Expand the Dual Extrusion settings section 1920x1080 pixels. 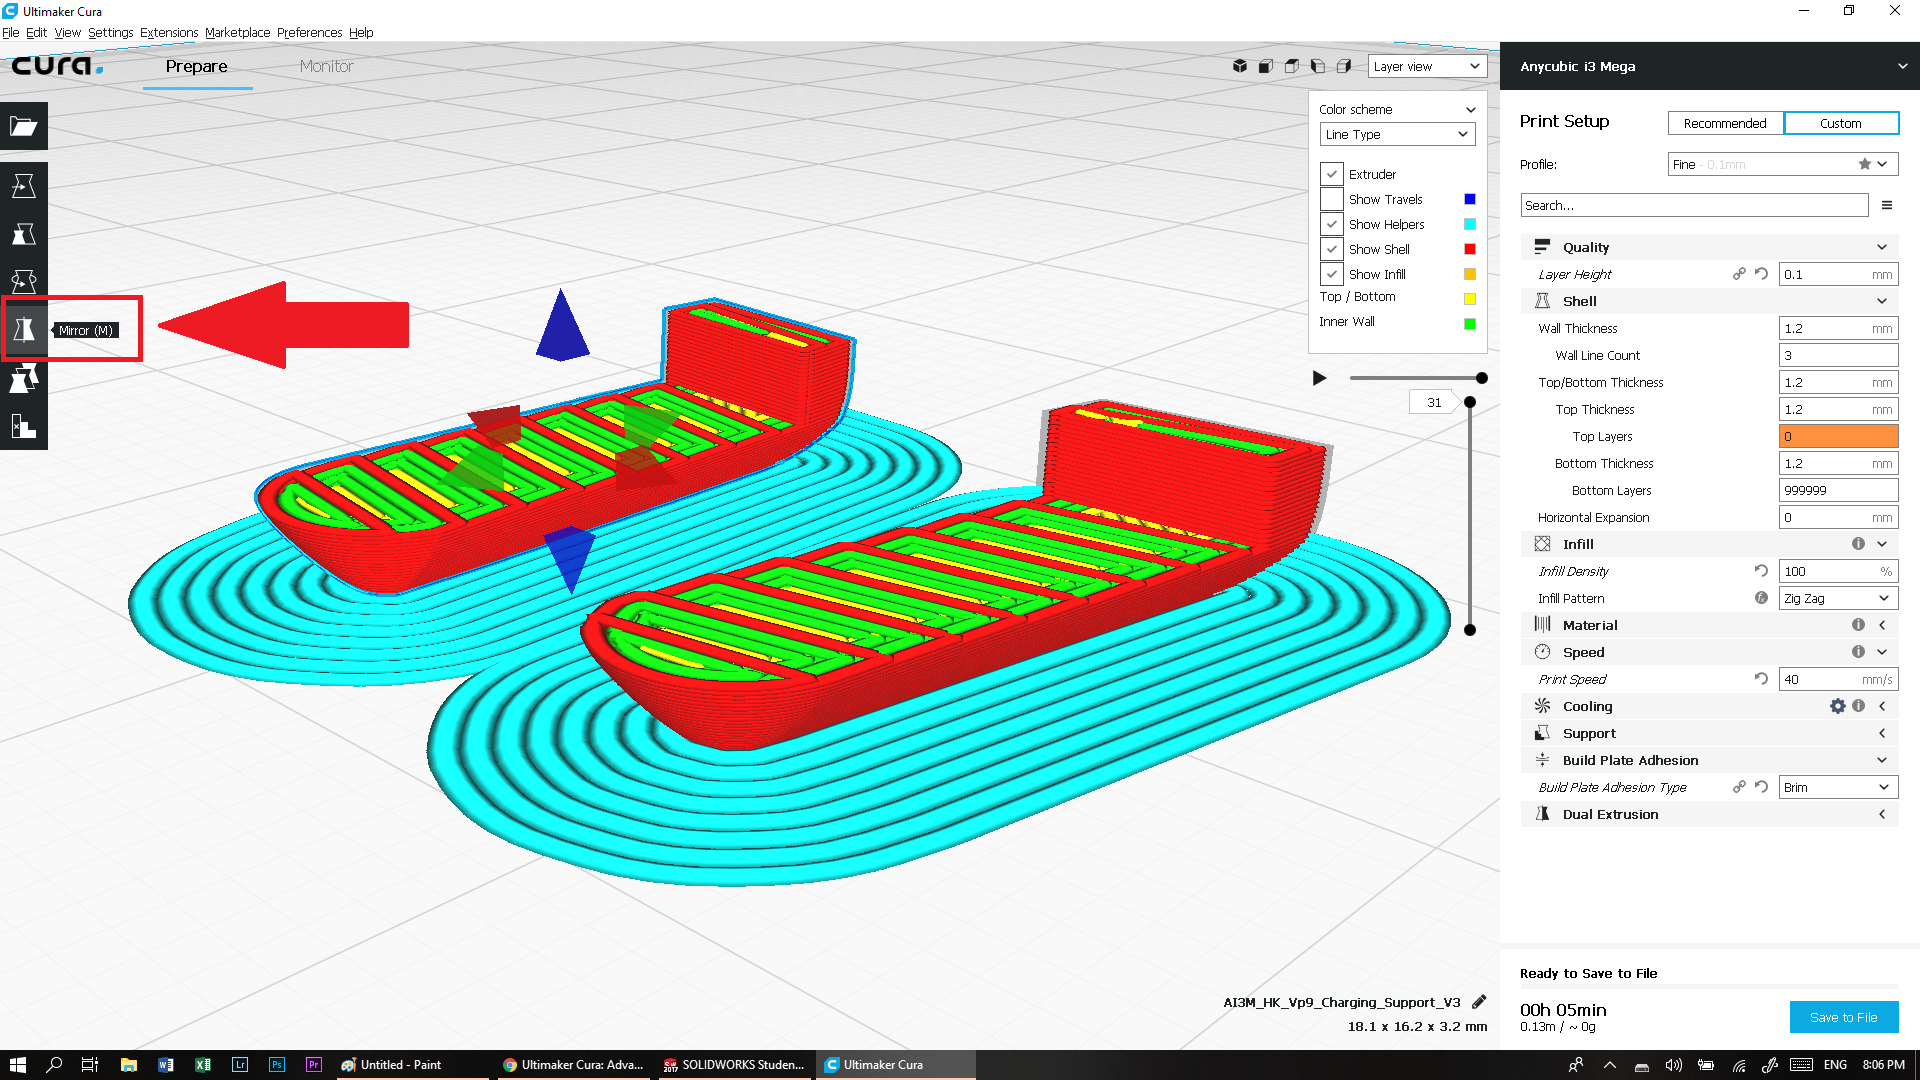[1710, 814]
